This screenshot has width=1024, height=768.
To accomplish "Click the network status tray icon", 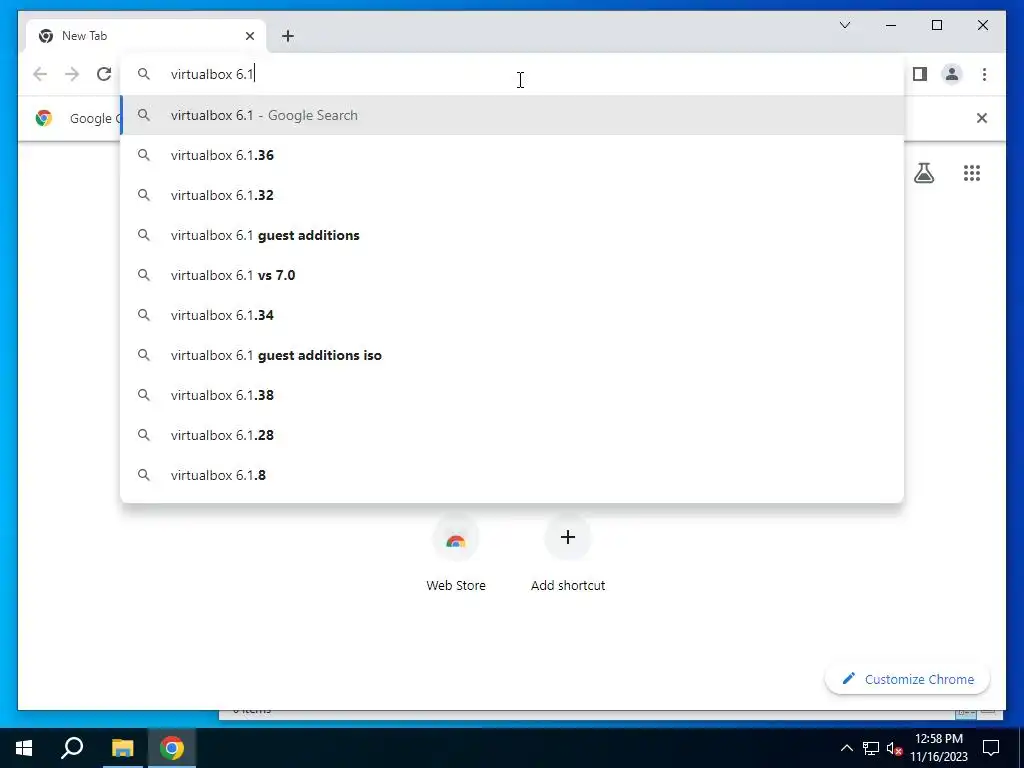I will [x=871, y=748].
